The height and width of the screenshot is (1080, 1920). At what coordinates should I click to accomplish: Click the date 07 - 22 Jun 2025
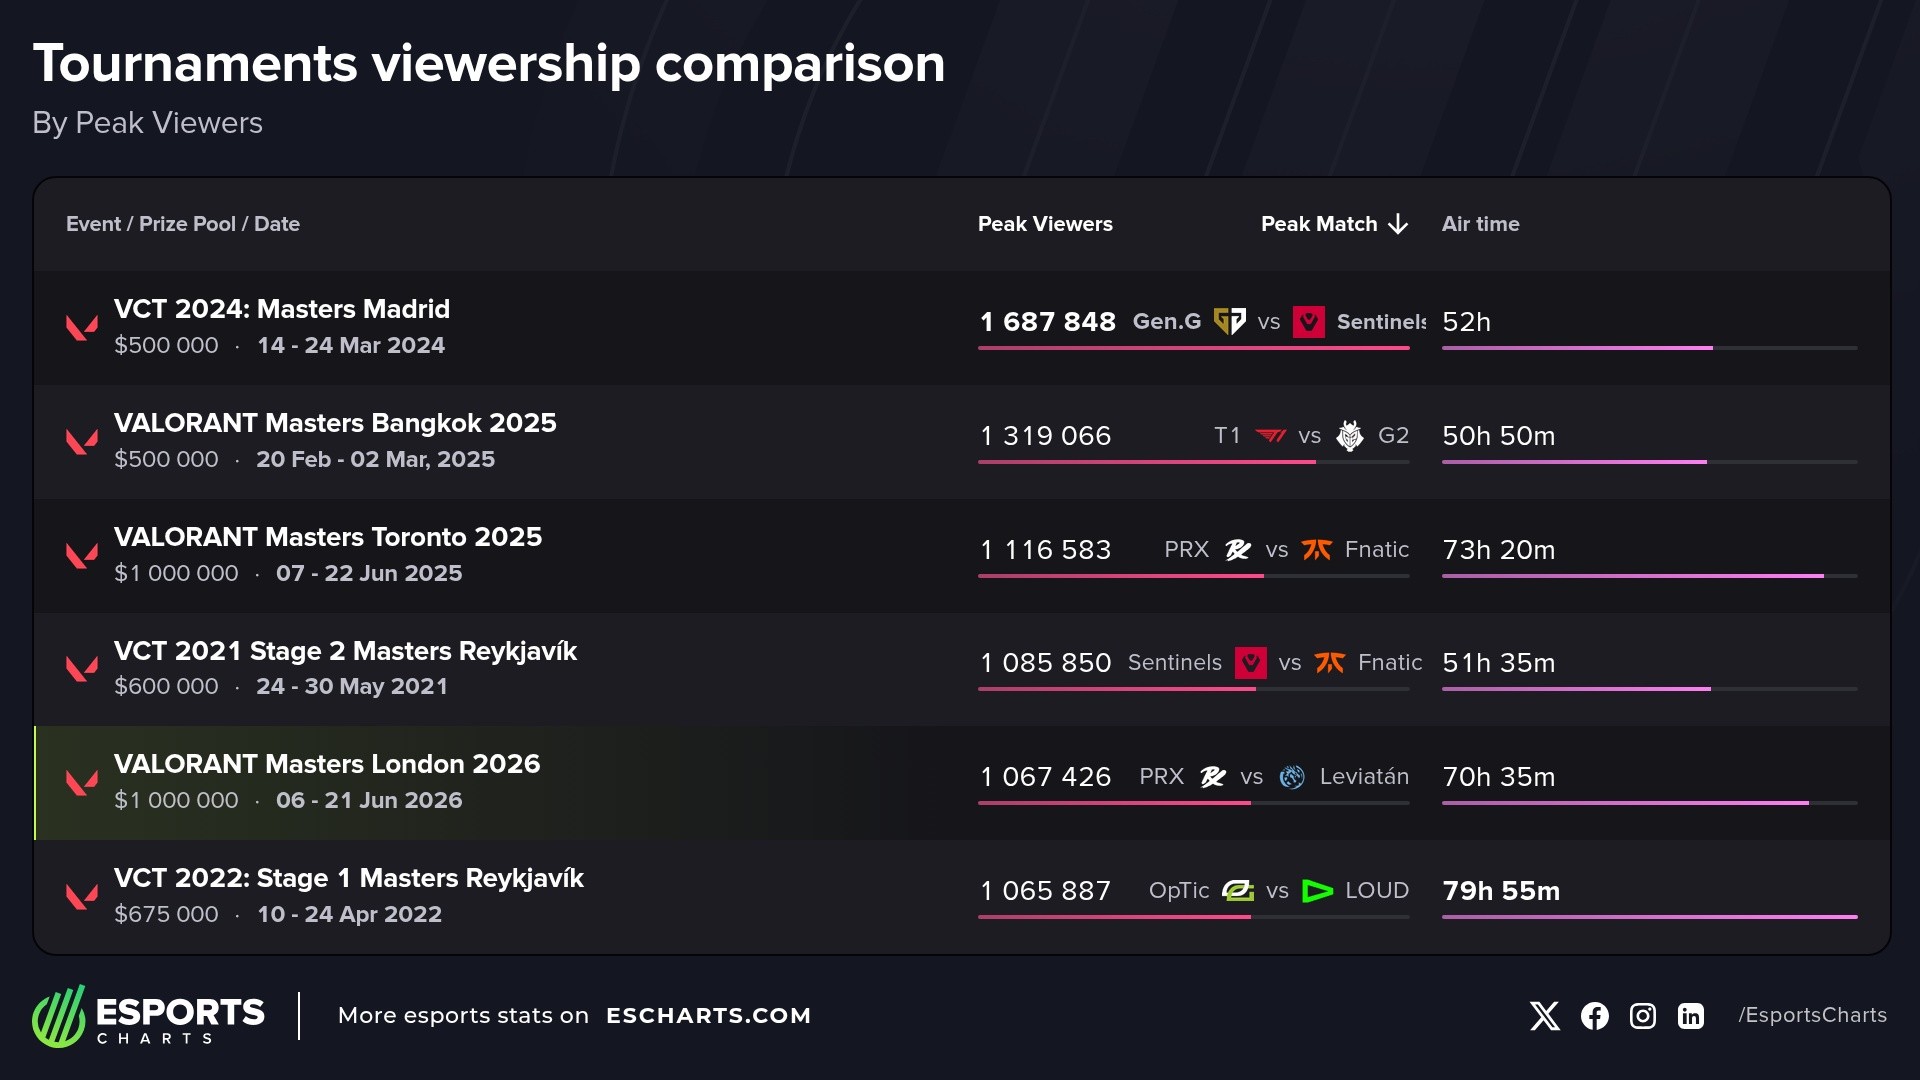point(369,573)
